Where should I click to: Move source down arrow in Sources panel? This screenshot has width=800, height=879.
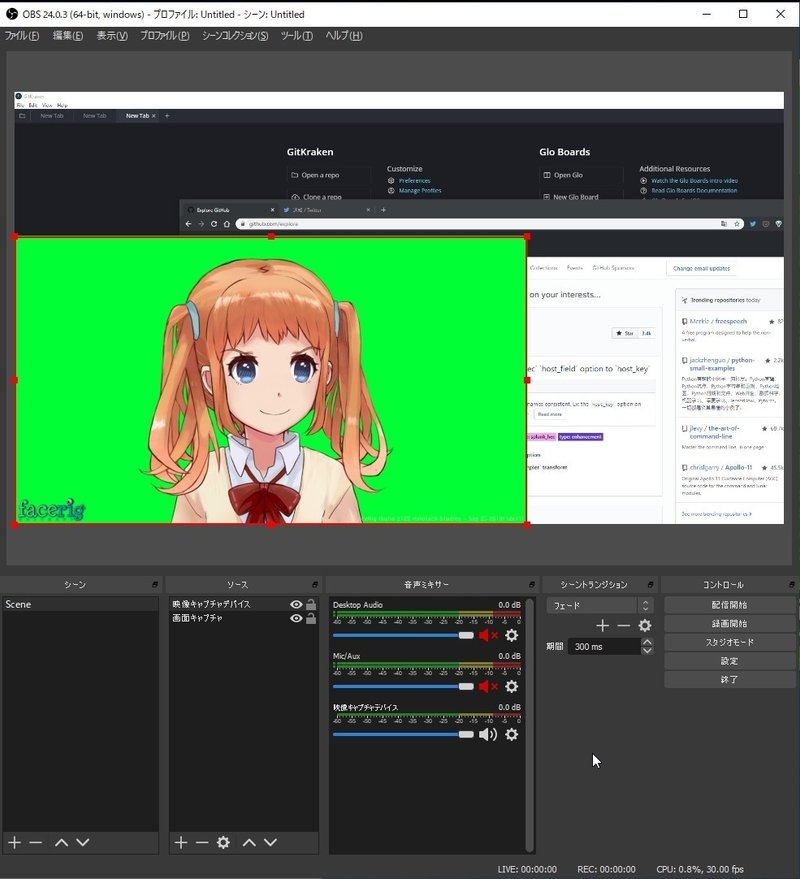tap(271, 842)
